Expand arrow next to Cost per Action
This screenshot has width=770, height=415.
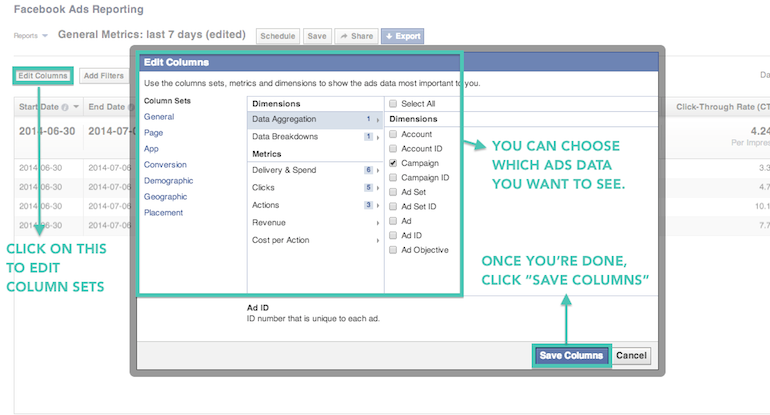point(378,241)
